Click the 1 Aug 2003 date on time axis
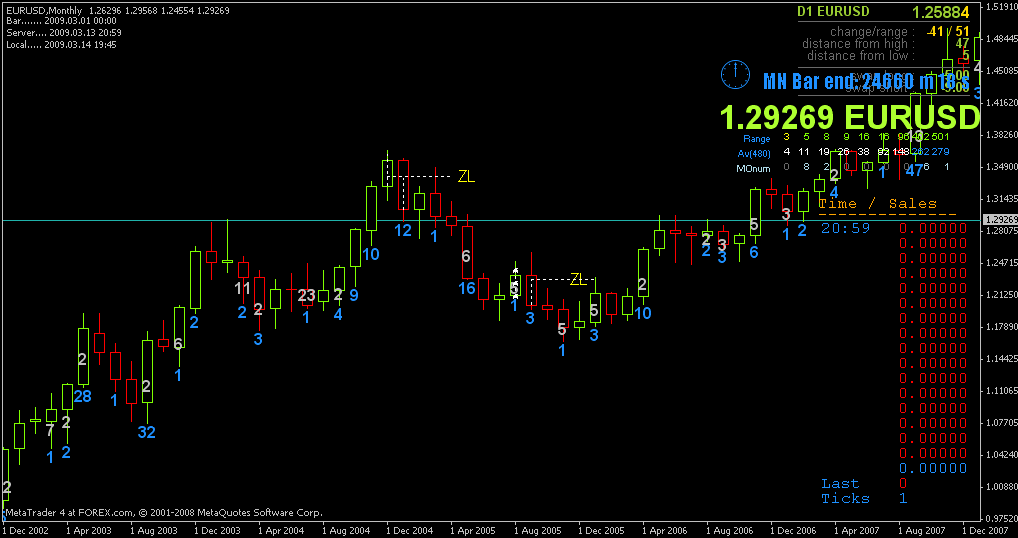This screenshot has height=538, width=1018. click(154, 530)
